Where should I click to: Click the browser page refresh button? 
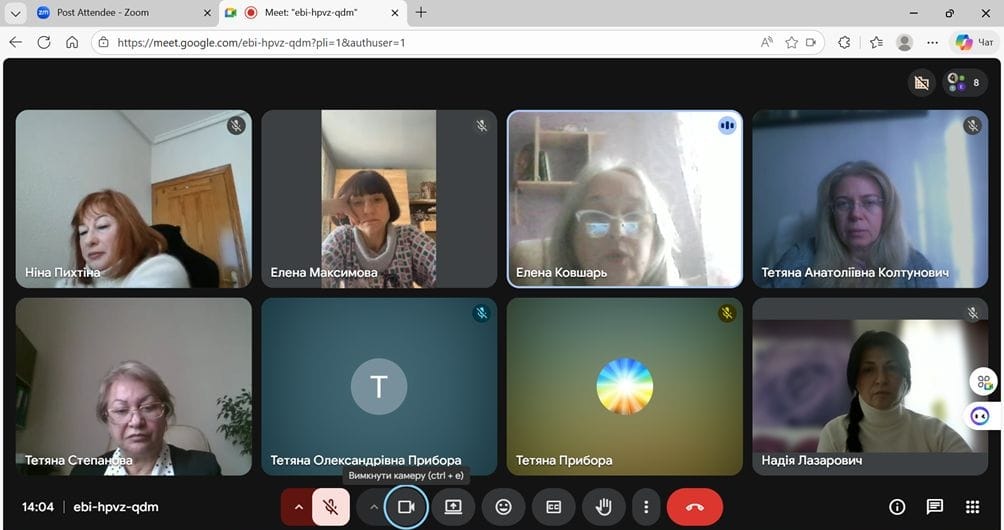click(44, 42)
